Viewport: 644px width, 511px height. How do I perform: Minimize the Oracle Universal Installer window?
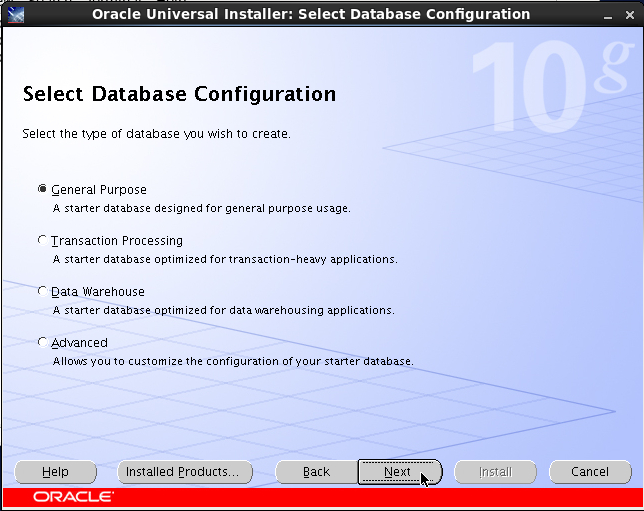click(608, 16)
